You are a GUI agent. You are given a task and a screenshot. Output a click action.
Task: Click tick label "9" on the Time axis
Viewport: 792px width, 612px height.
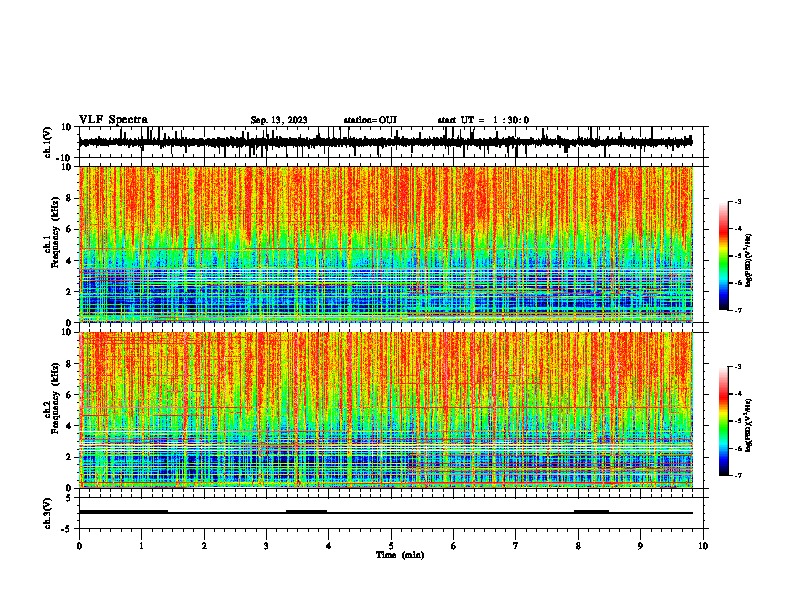640,546
